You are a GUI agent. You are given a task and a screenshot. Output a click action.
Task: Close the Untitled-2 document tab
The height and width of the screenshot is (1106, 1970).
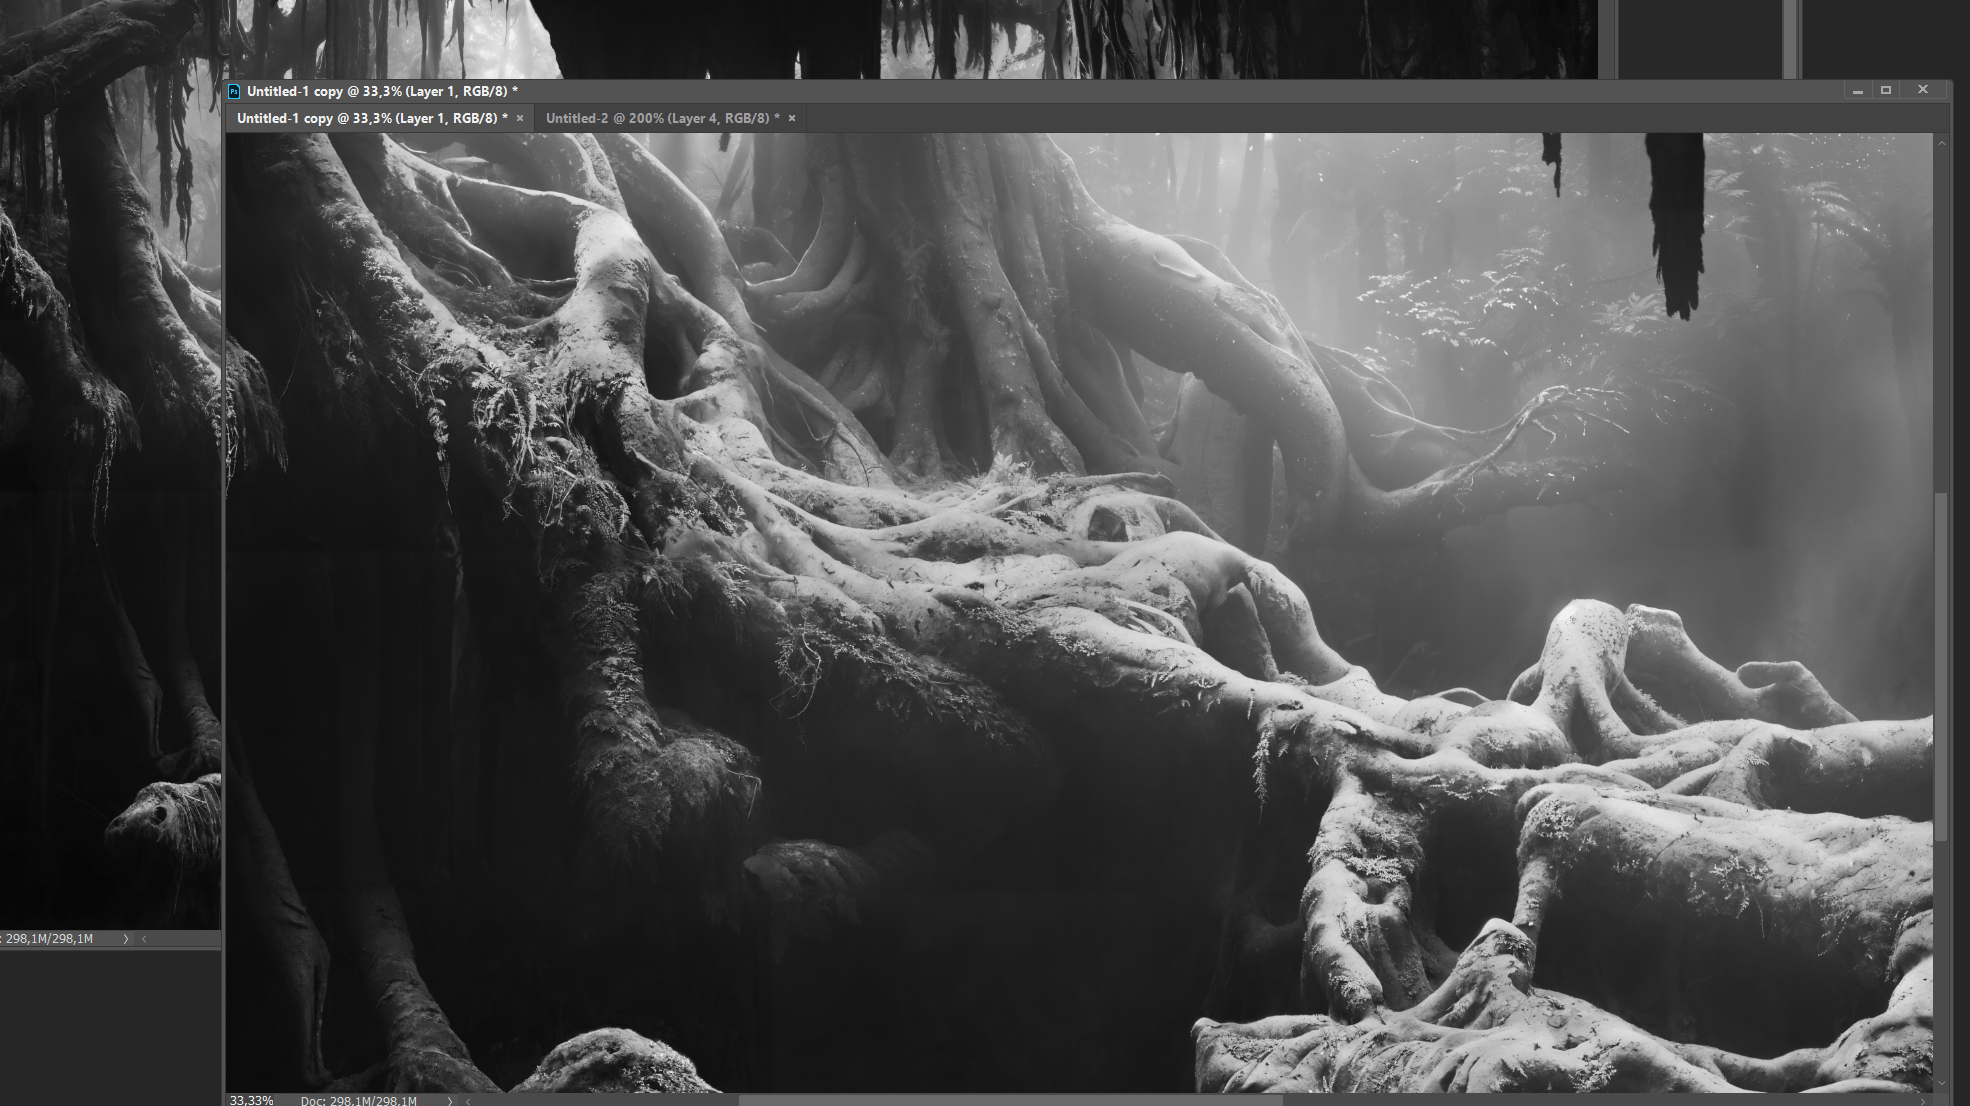(792, 118)
